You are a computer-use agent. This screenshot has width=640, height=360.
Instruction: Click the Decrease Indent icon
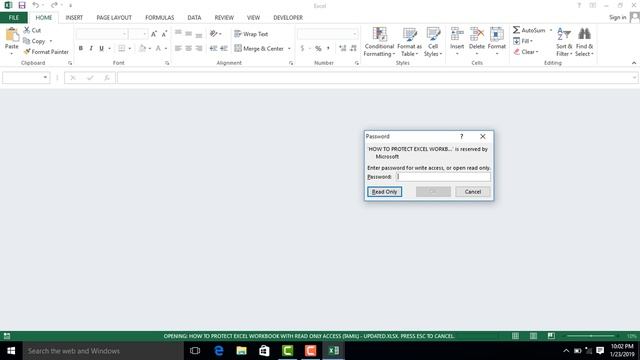click(x=213, y=48)
